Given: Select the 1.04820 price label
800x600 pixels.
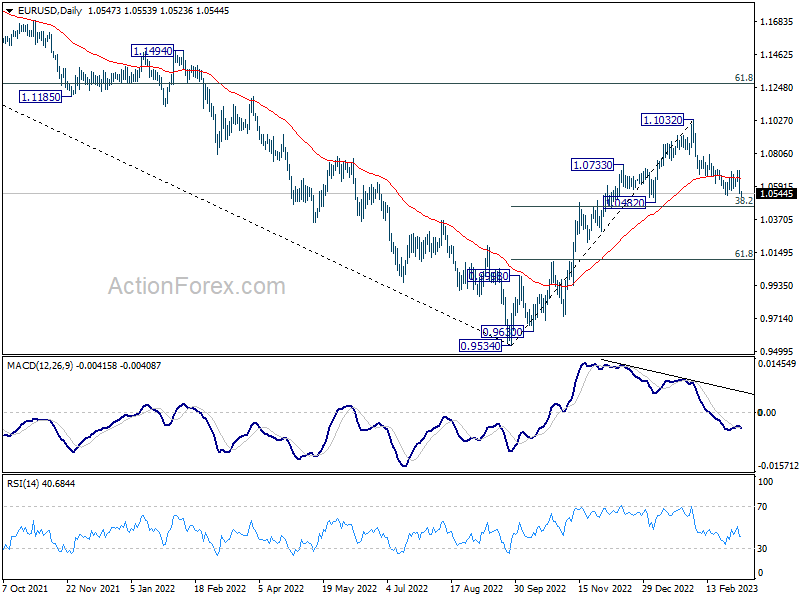Looking at the screenshot, I should [x=624, y=203].
